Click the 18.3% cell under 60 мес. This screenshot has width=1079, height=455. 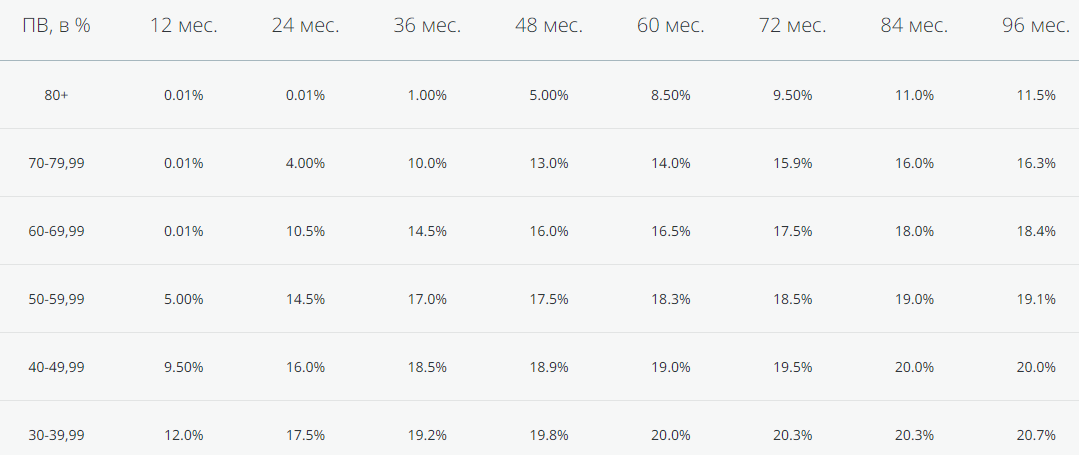coord(670,299)
